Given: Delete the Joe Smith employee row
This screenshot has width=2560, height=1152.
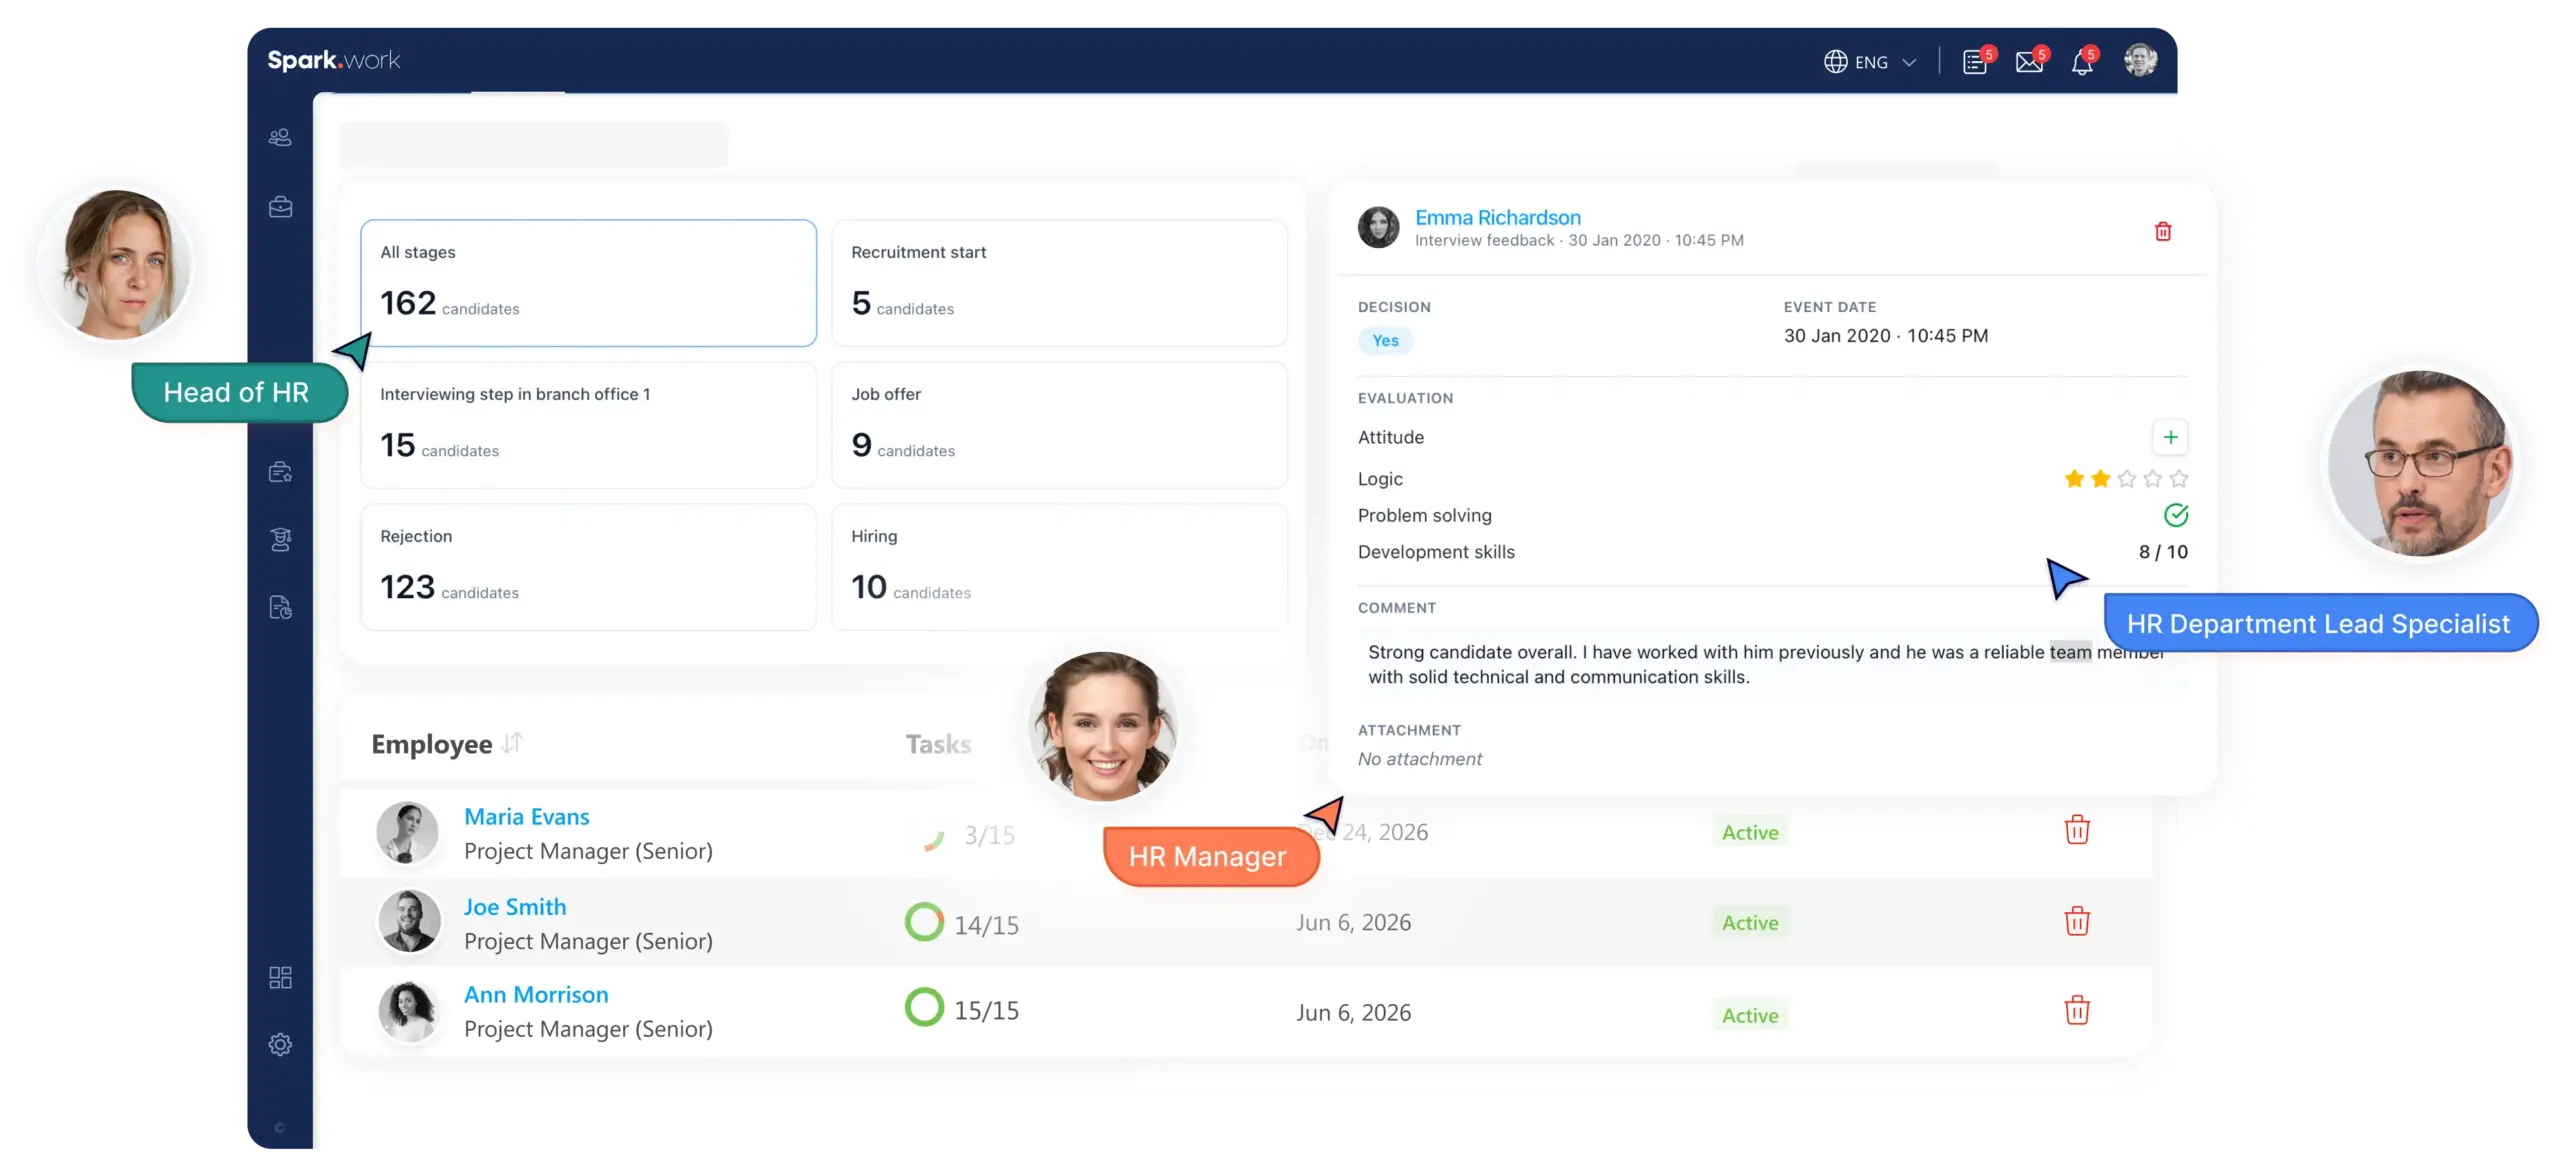Looking at the screenshot, I should pos(2077,921).
